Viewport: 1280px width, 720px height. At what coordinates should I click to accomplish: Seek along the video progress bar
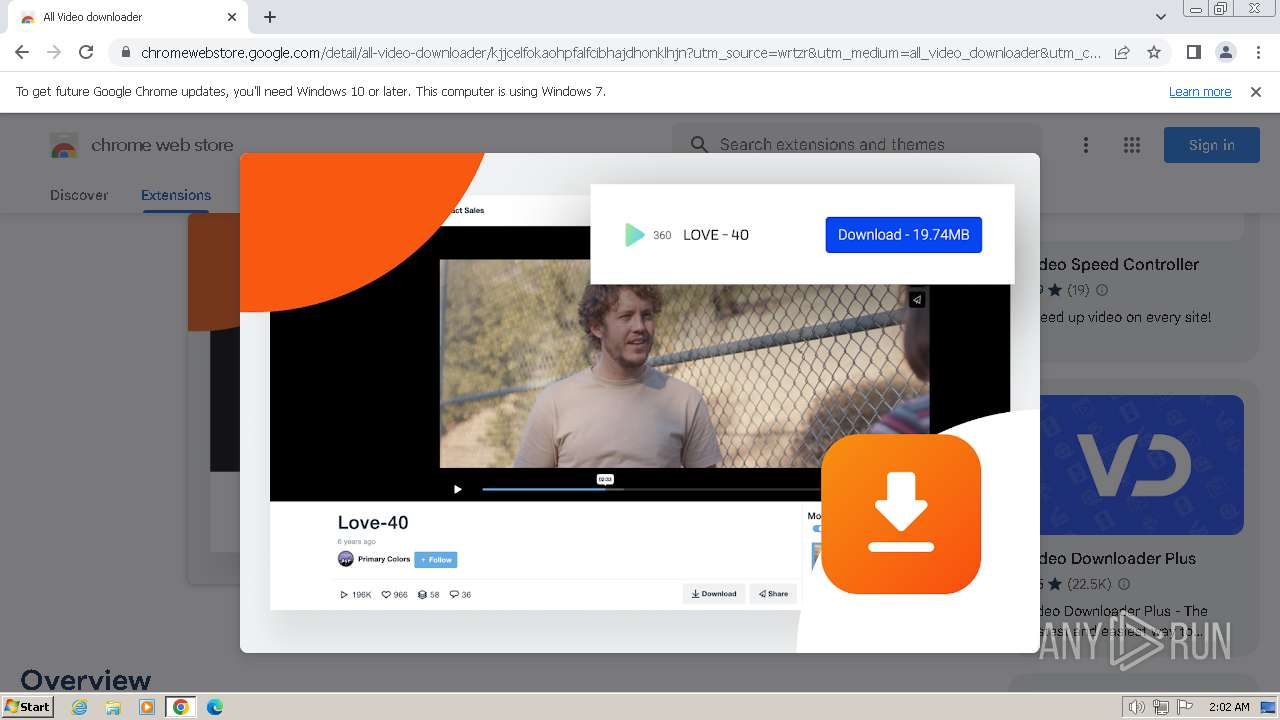650,489
